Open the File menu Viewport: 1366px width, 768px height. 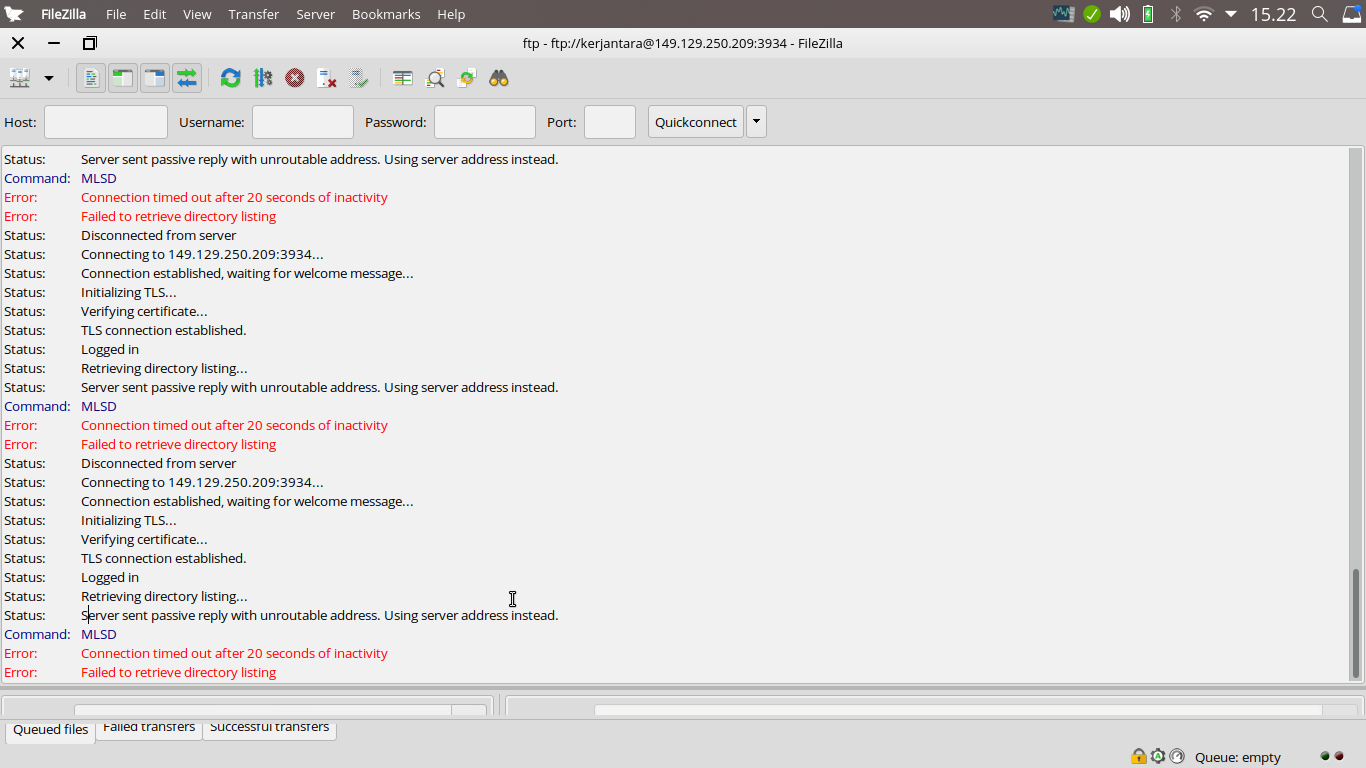click(x=116, y=14)
